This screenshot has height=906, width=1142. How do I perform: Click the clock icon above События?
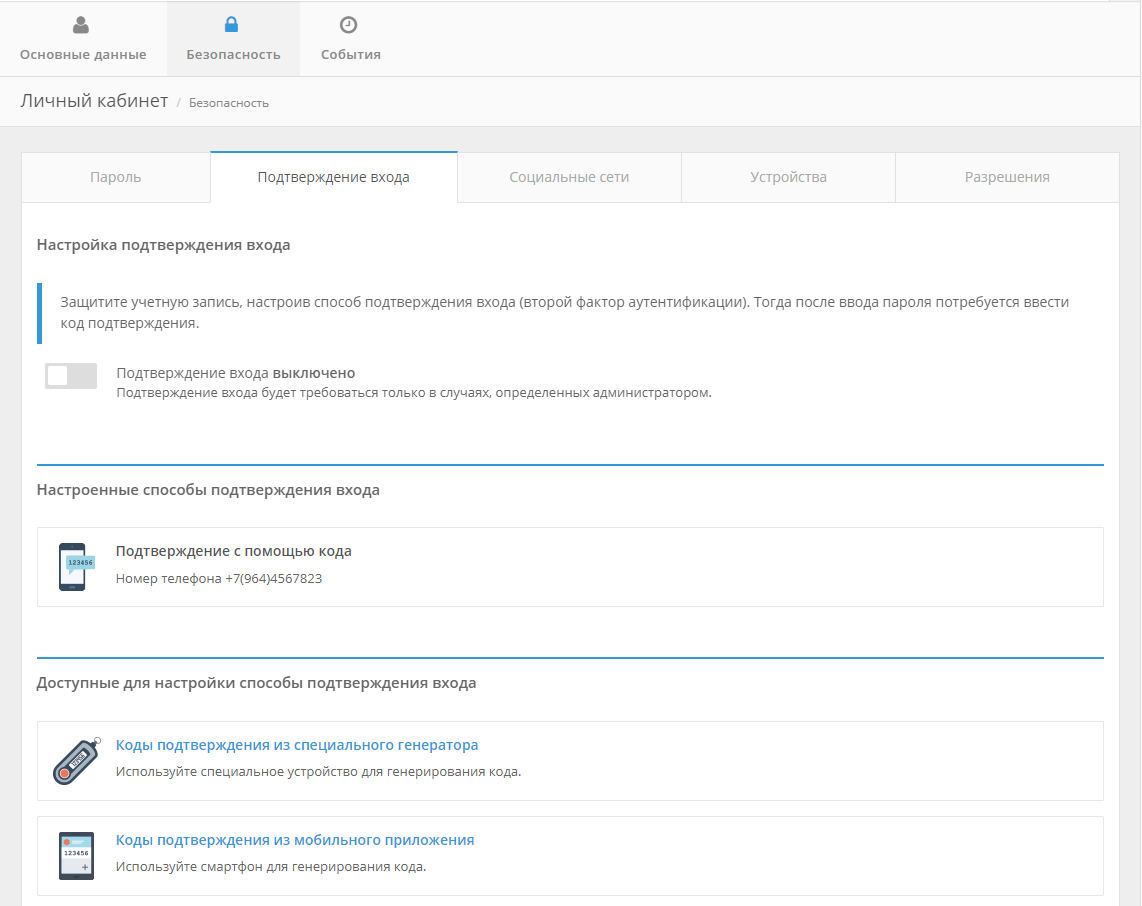pyautogui.click(x=349, y=25)
